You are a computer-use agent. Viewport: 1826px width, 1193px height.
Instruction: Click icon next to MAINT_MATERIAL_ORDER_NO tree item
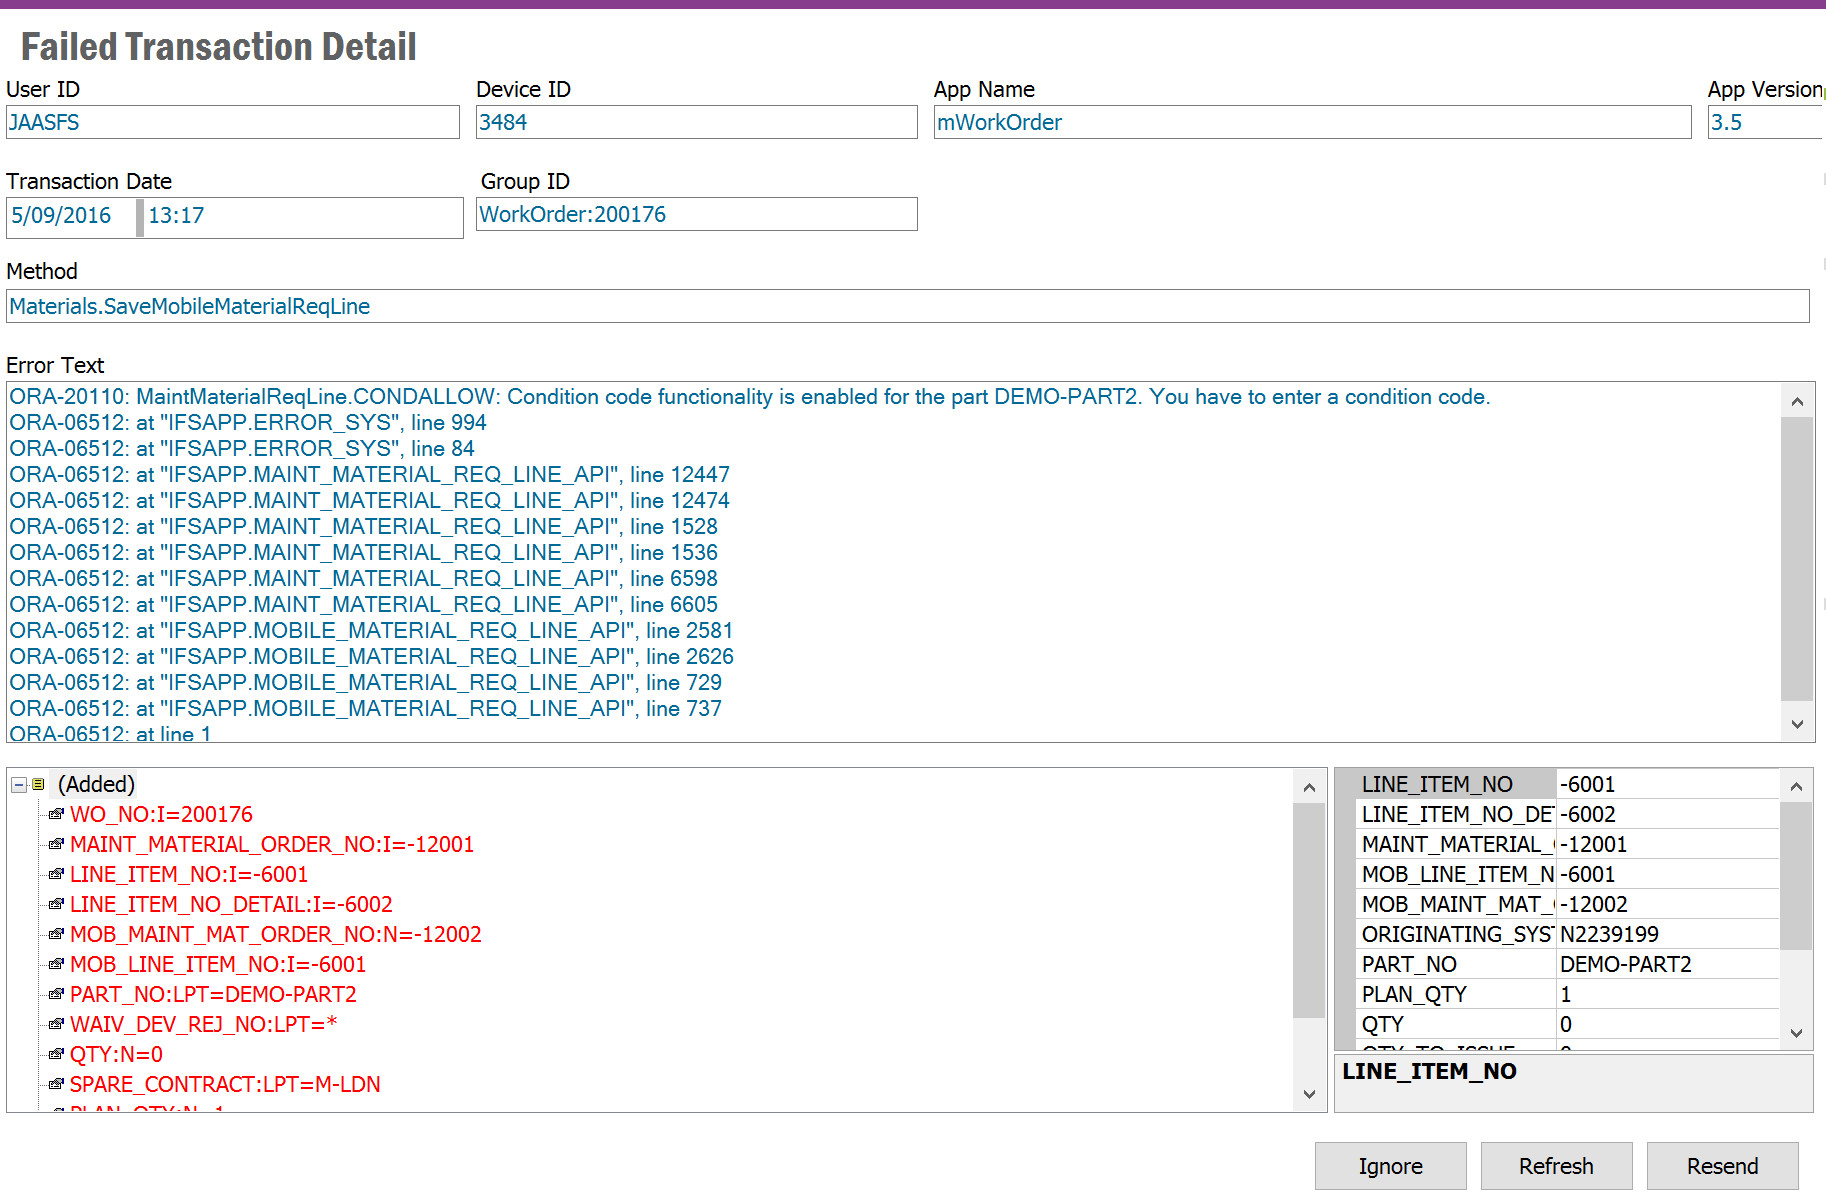coord(57,845)
